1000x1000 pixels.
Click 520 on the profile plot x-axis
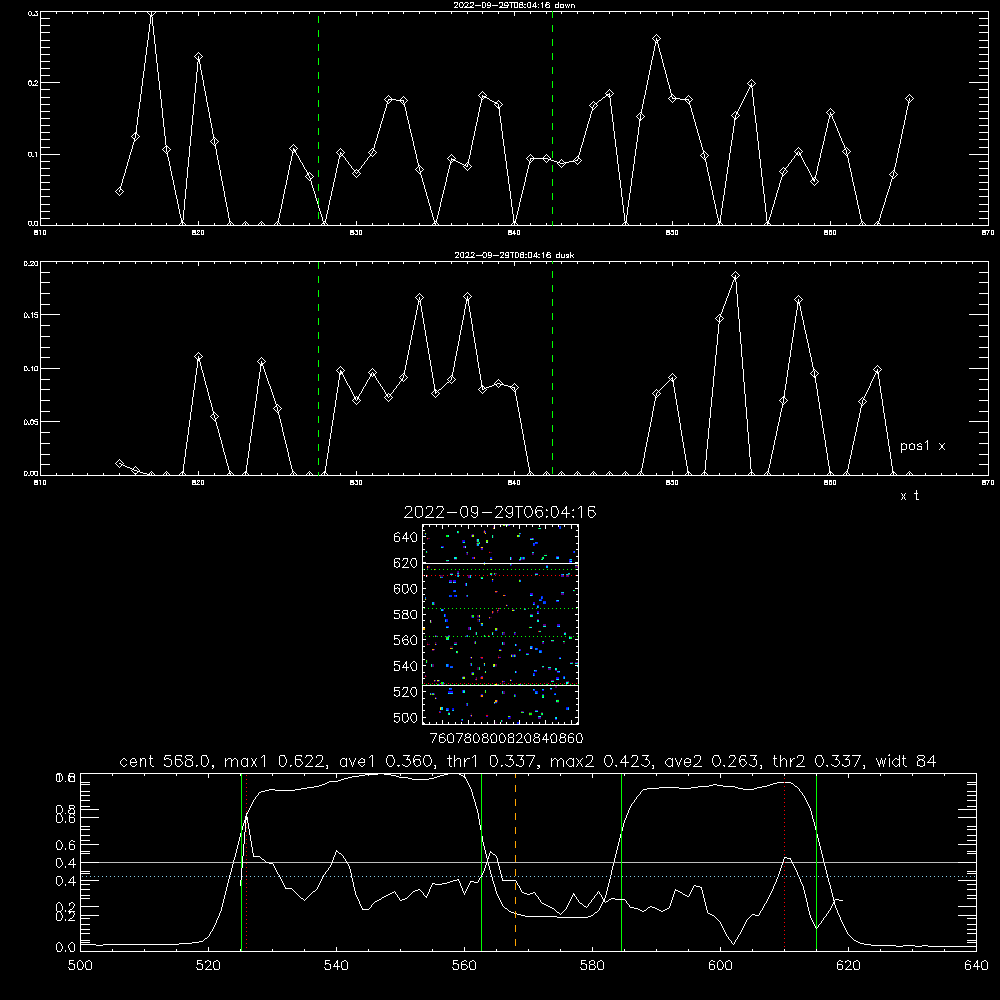click(x=208, y=965)
